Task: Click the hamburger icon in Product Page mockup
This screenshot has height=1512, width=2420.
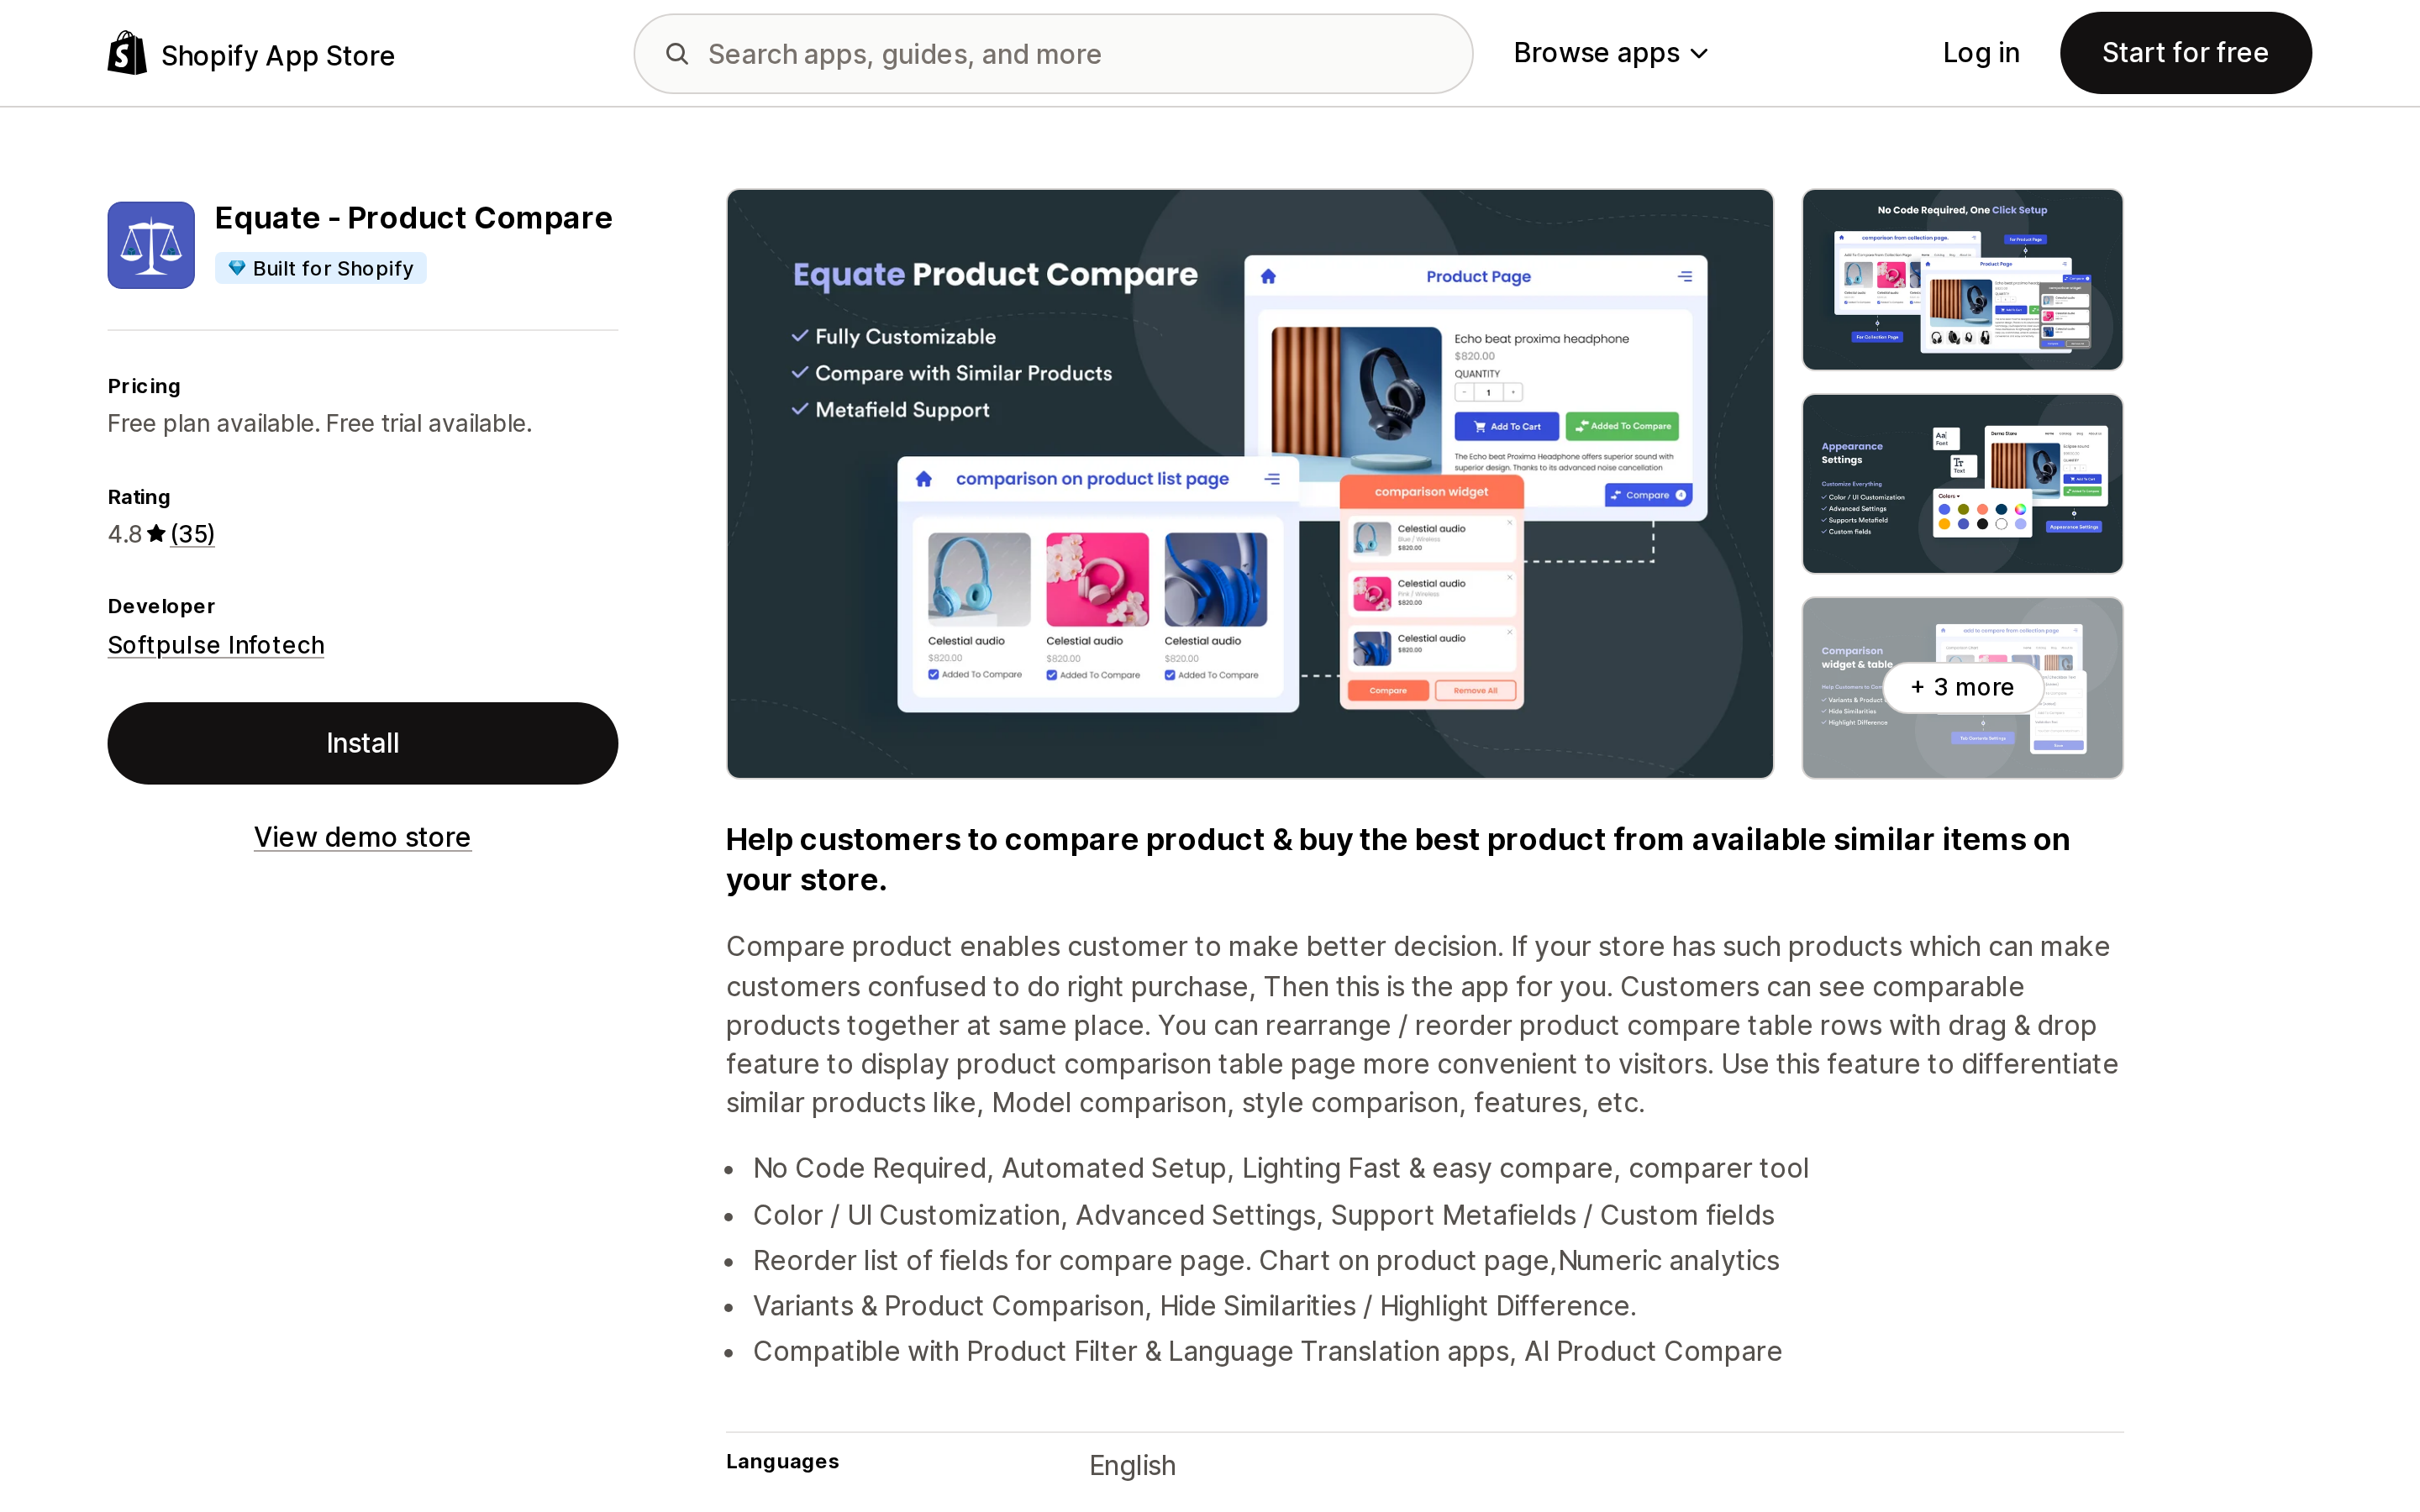Action: point(1685,277)
